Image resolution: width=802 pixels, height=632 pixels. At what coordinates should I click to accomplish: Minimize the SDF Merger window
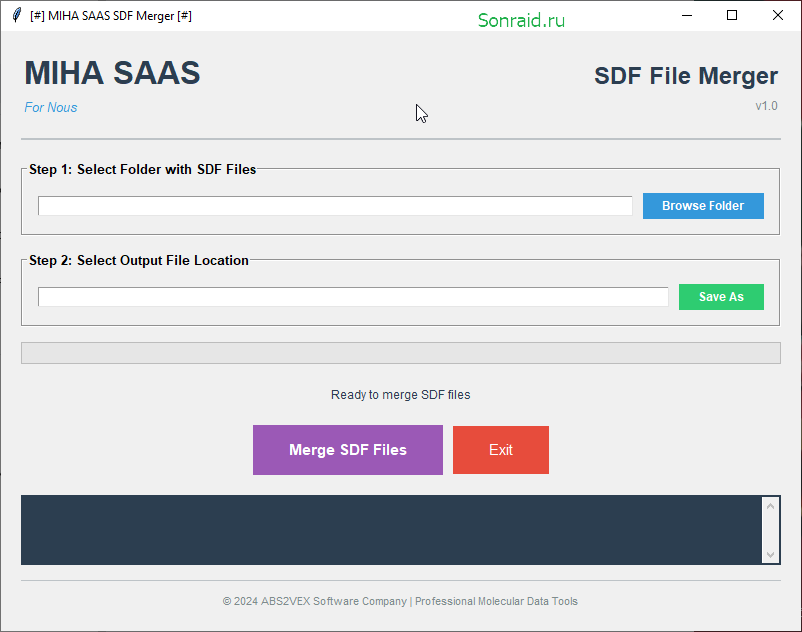pos(687,15)
